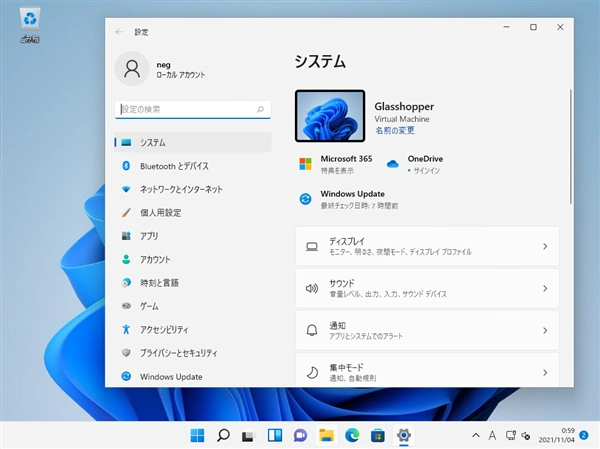Click the Sound speaker icon
The image size is (600, 449).
click(x=312, y=288)
